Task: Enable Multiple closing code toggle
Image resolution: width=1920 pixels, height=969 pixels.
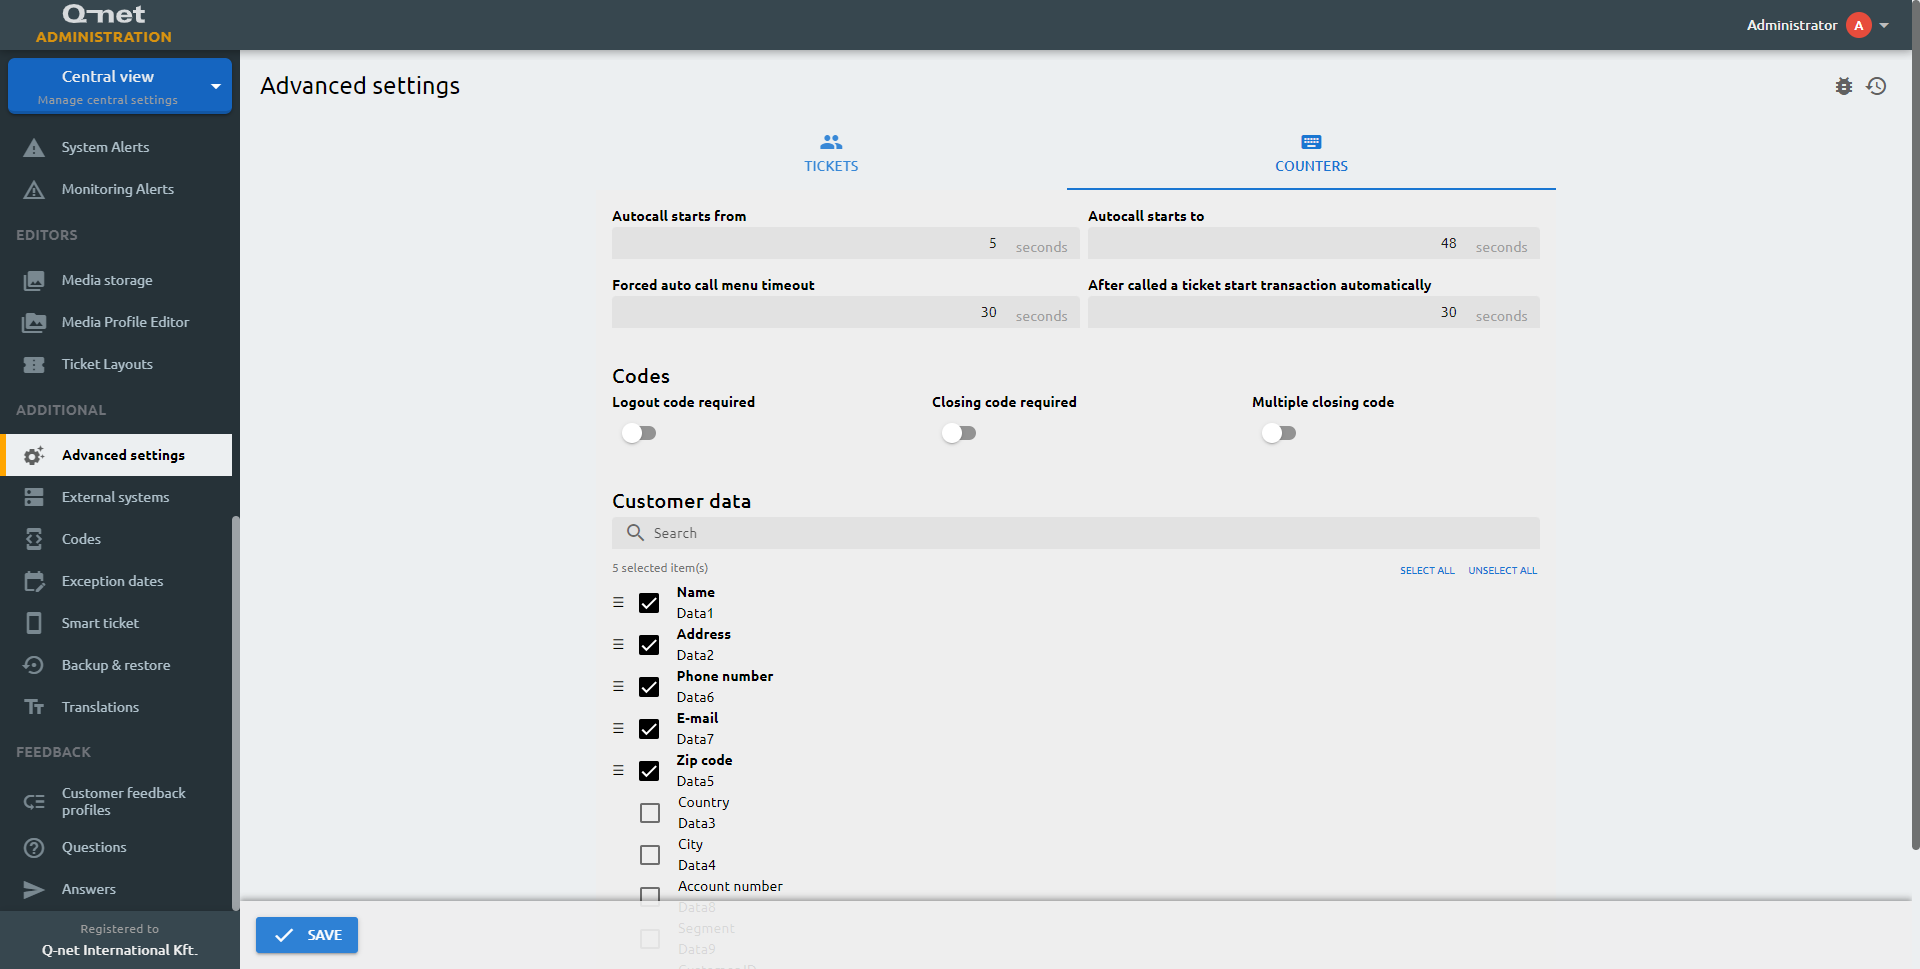Action: [x=1279, y=433]
